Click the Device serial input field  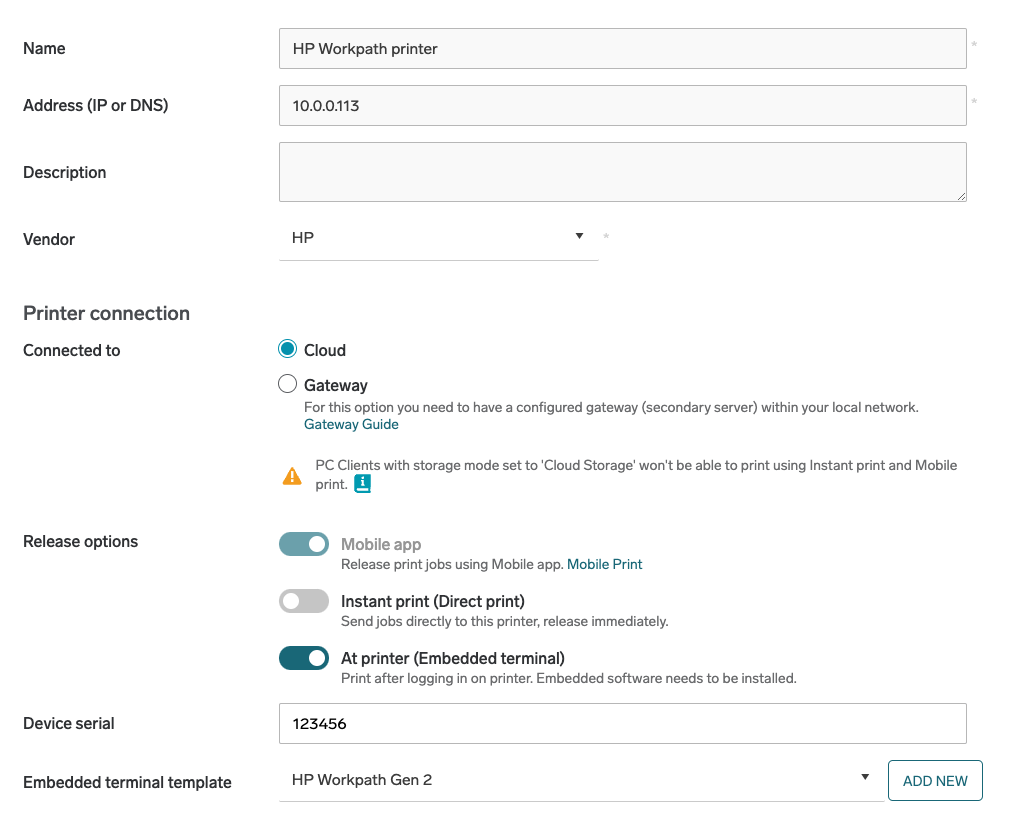622,723
